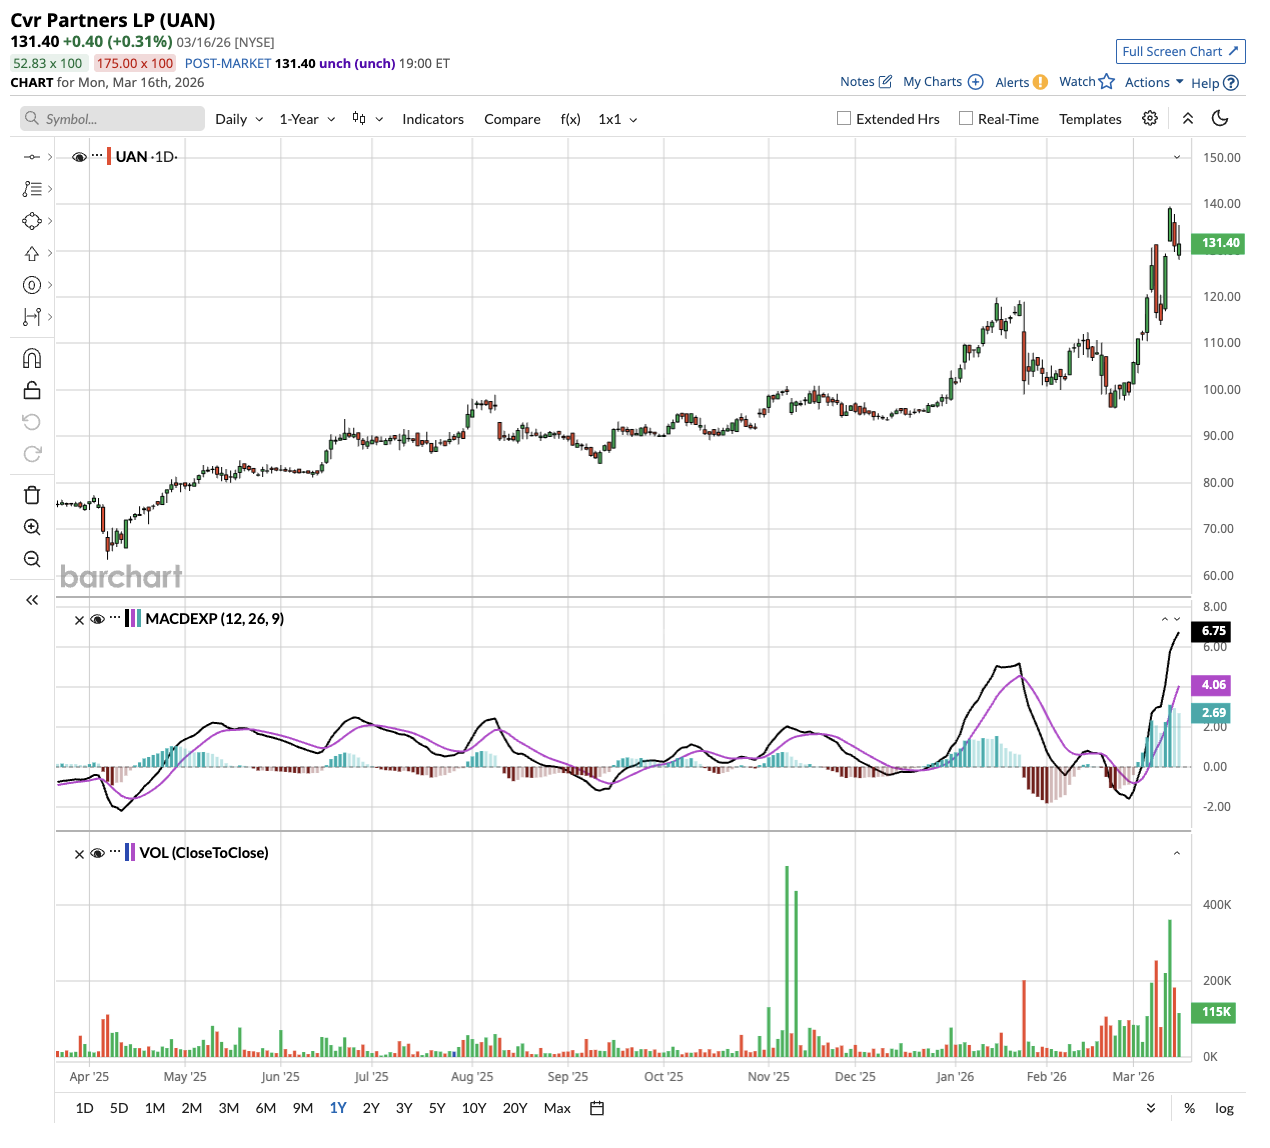
Task: Open MACDEXP more options menu
Action: click(x=115, y=618)
